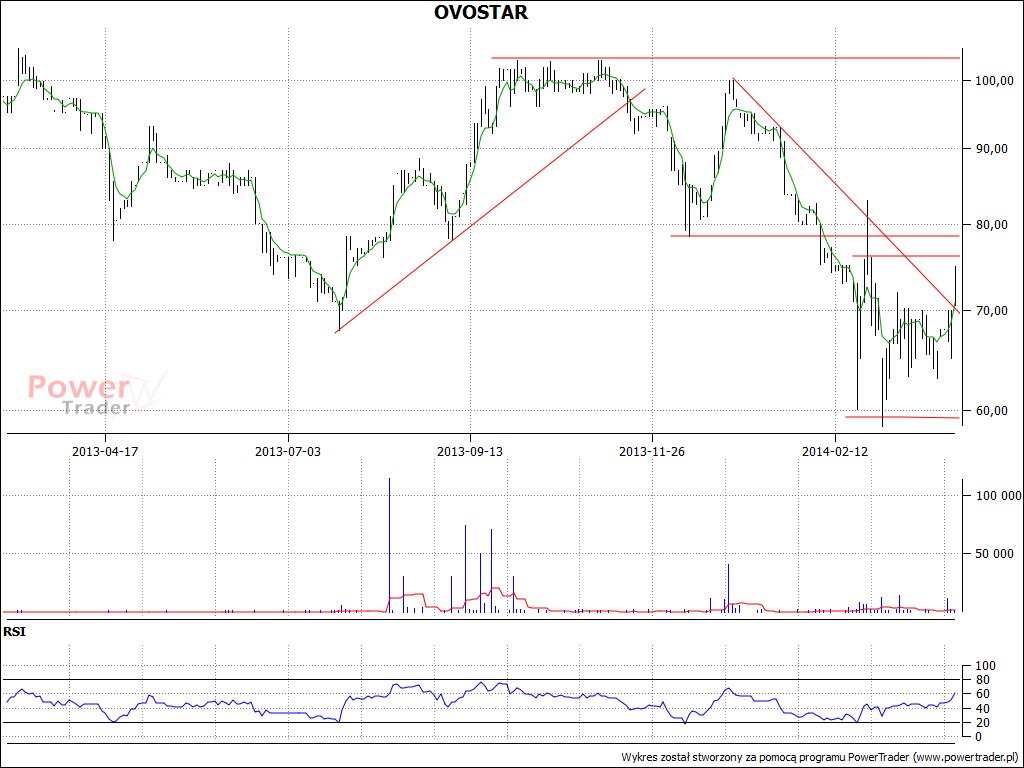Open the powertrader.pl footer credit text

coord(819,758)
